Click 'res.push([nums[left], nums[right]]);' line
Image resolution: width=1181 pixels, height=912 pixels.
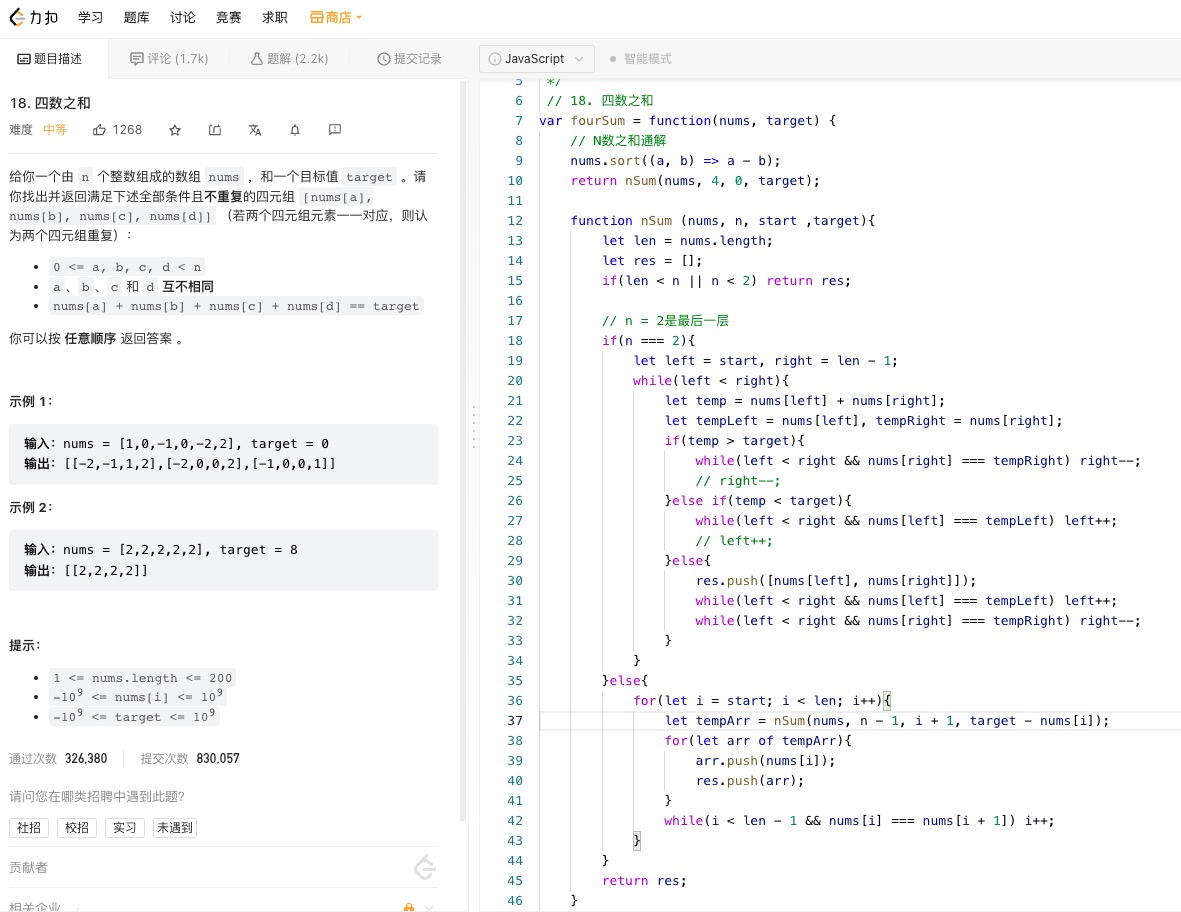point(836,581)
